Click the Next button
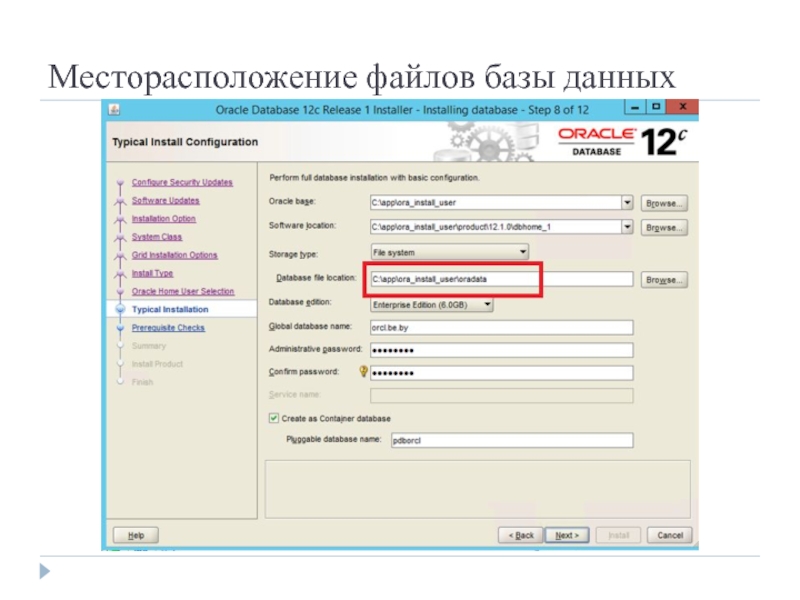Screen dimensions: 800x600 [567, 535]
